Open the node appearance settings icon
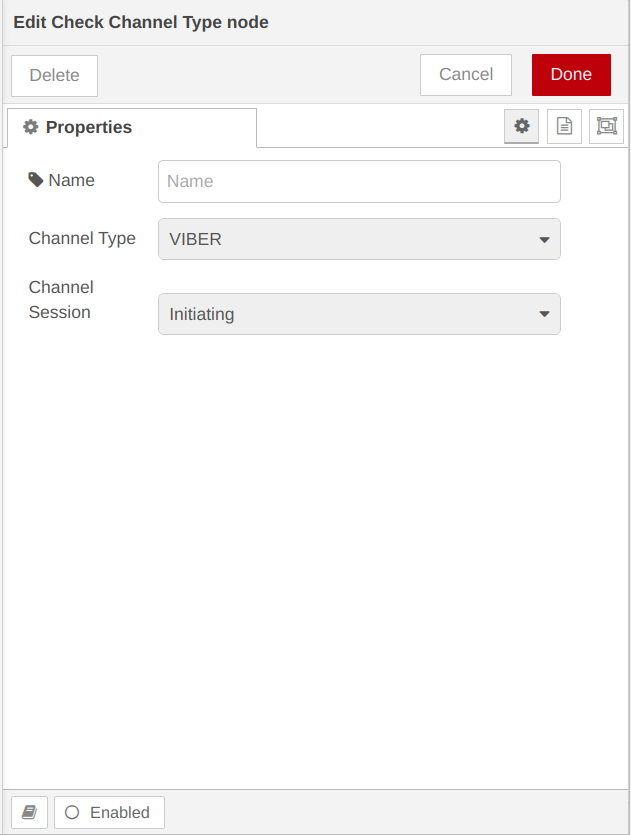This screenshot has height=835, width=631. pyautogui.click(x=606, y=126)
